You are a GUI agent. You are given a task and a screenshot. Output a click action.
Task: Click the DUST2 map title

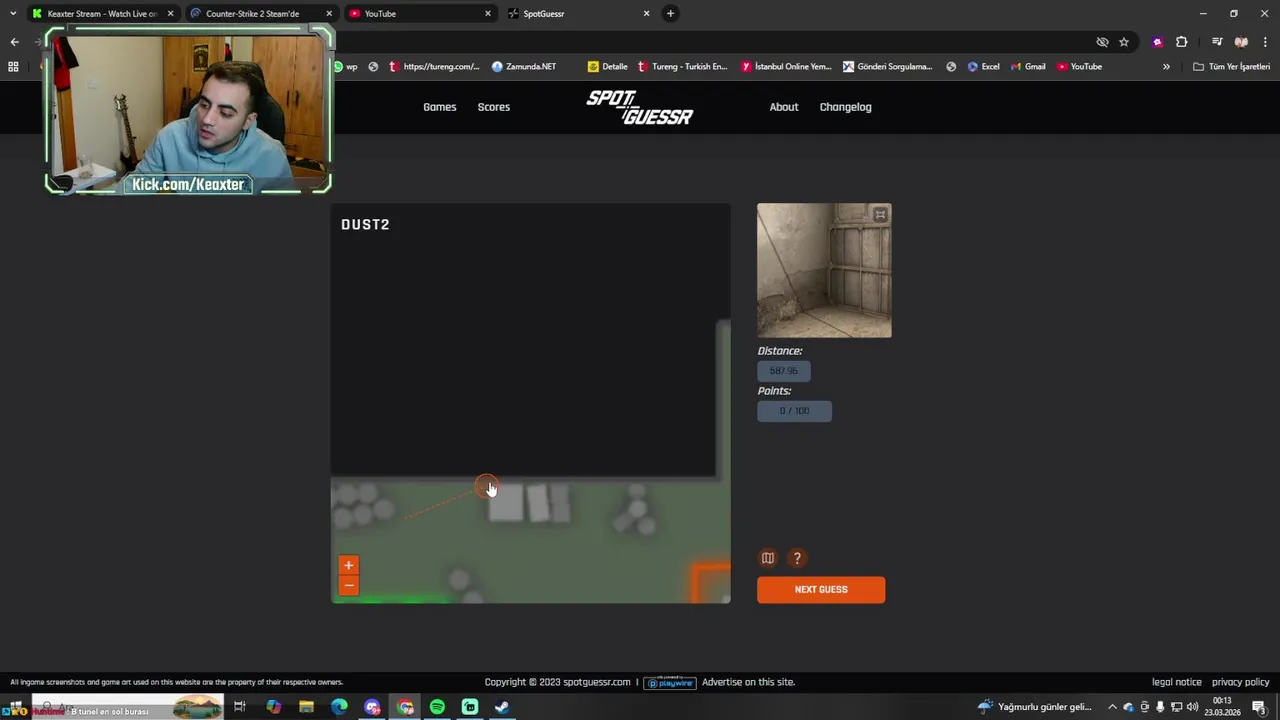(365, 225)
